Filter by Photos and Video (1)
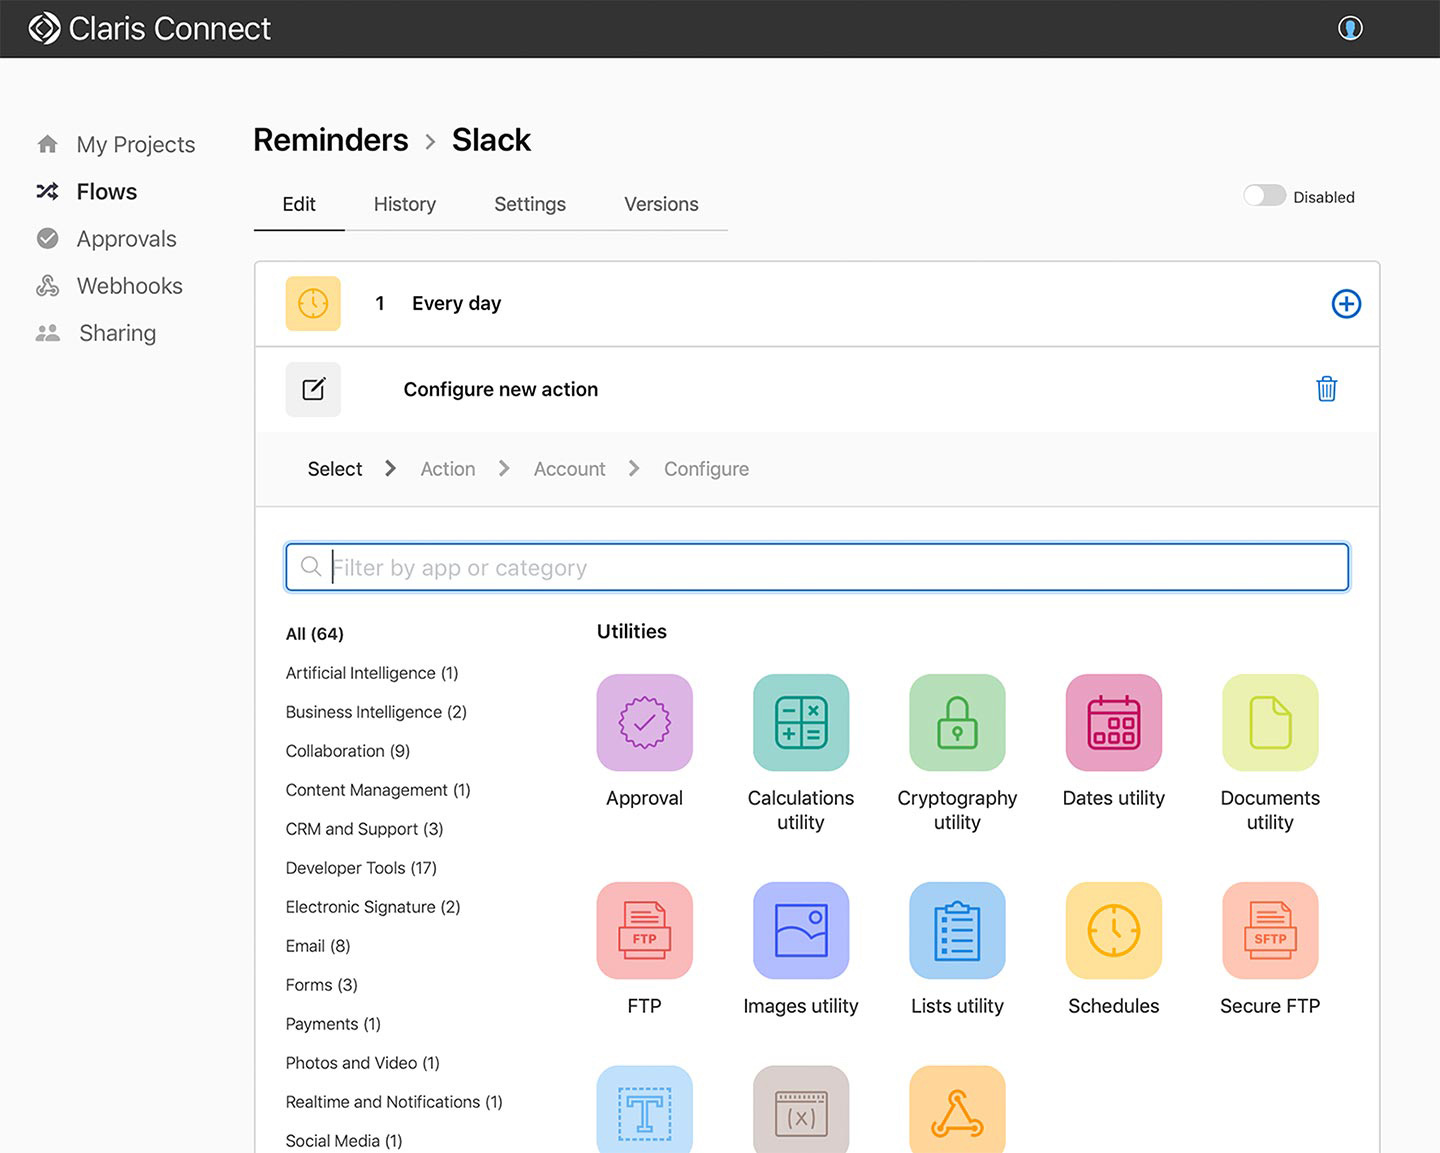 pos(363,1063)
